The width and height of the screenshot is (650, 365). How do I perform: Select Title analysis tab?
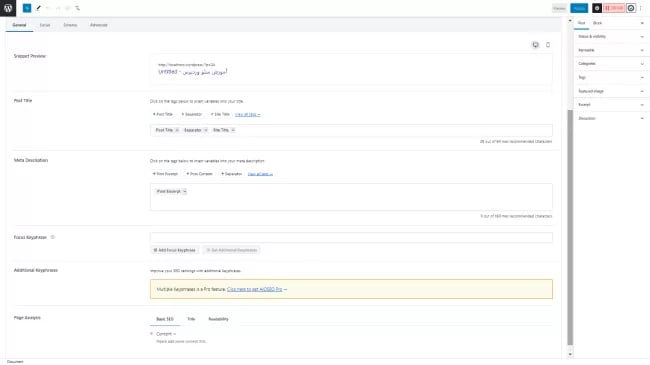(x=191, y=319)
